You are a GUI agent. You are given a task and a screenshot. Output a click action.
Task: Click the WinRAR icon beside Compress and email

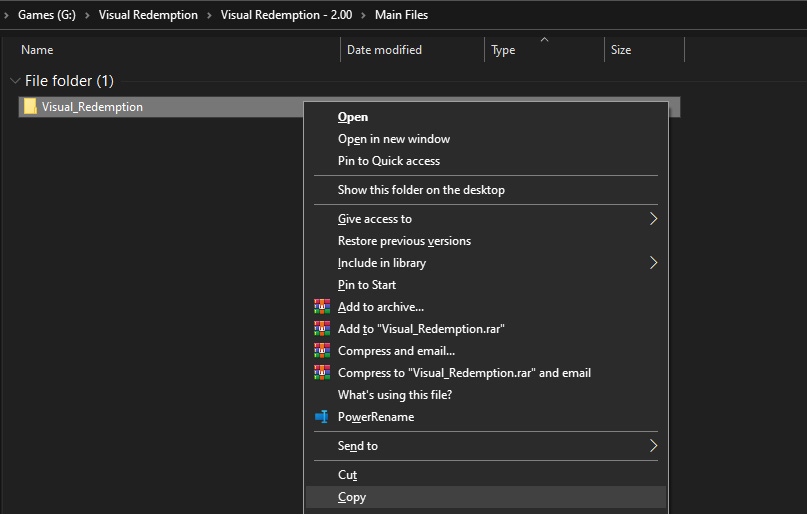321,351
